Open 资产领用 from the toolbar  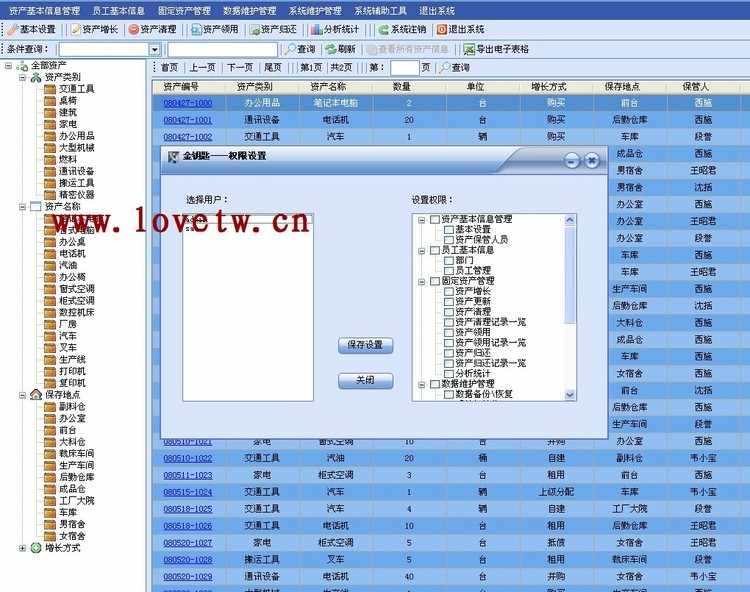[196, 30]
